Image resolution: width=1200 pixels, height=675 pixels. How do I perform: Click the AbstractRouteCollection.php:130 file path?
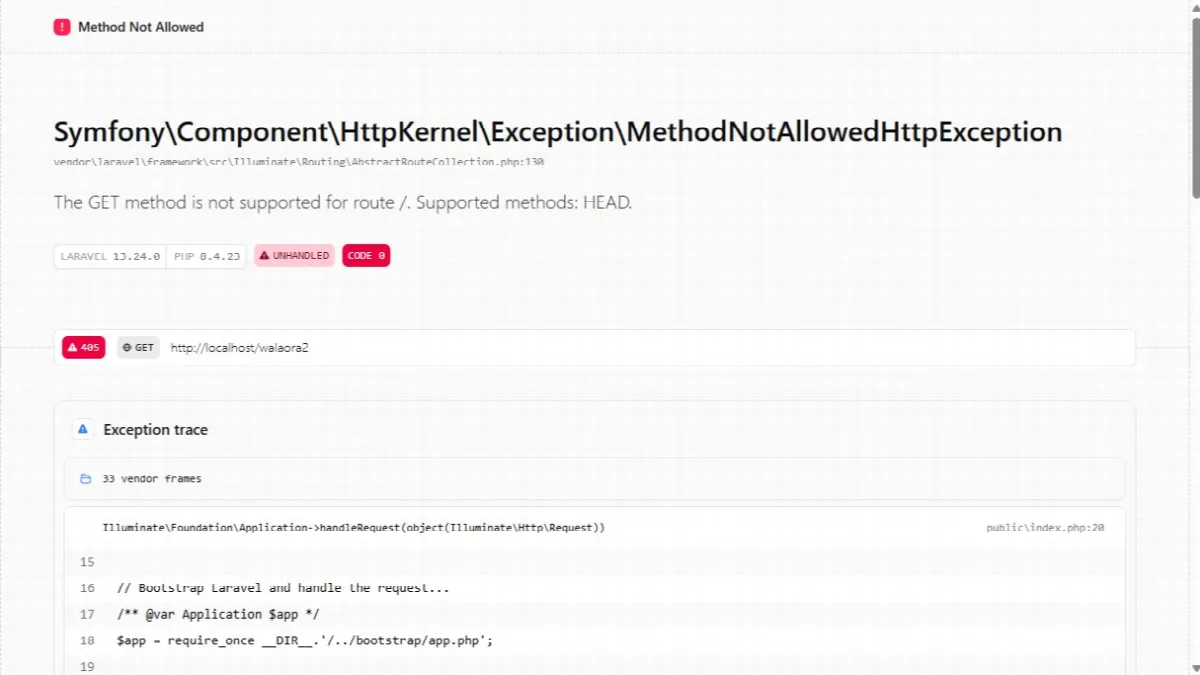[299, 162]
